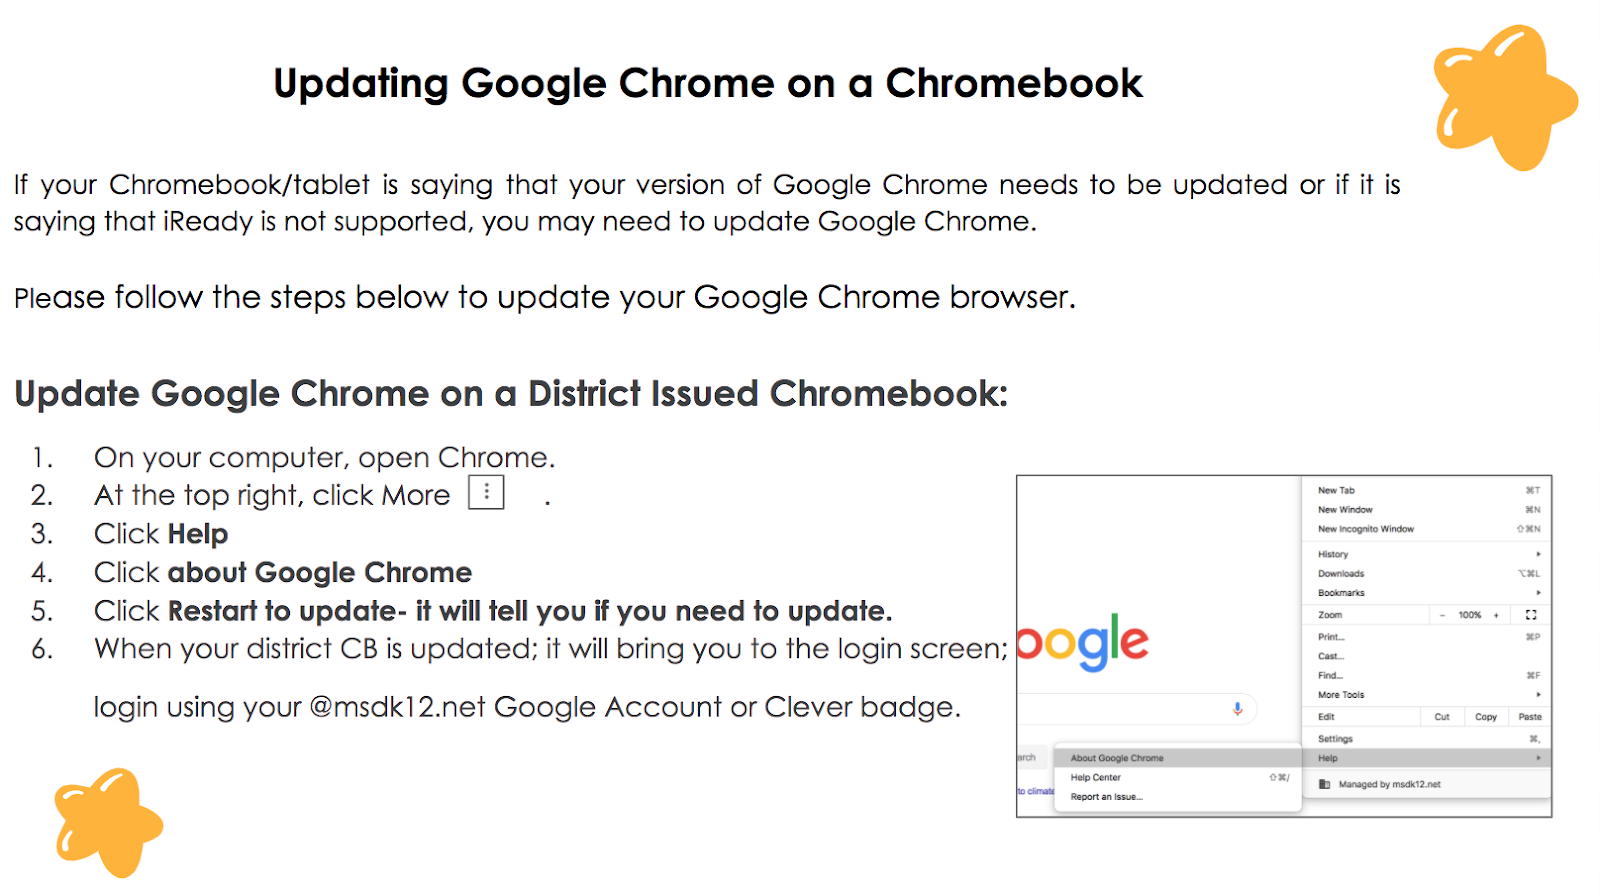1600x895 pixels.
Task: Click the Managed by msdk12.net building icon
Action: coord(1324,784)
